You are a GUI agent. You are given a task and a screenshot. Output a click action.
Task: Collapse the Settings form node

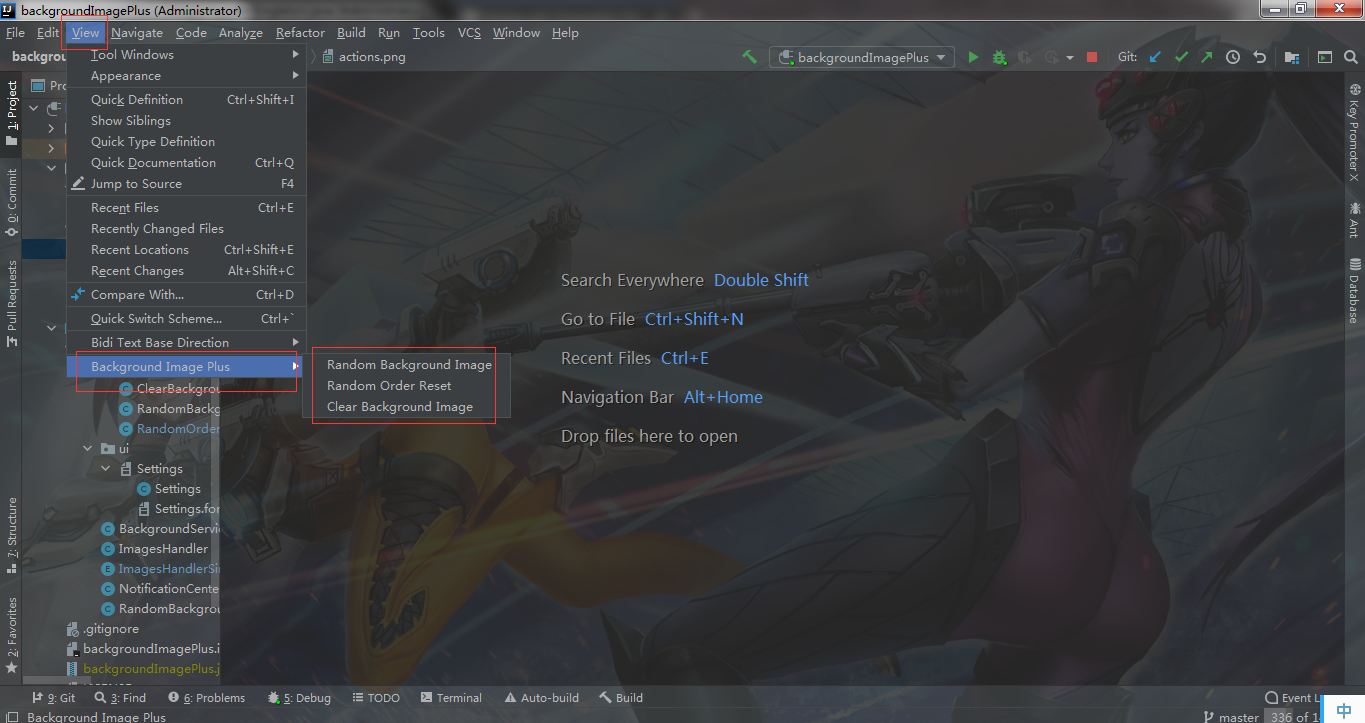[x=107, y=469]
